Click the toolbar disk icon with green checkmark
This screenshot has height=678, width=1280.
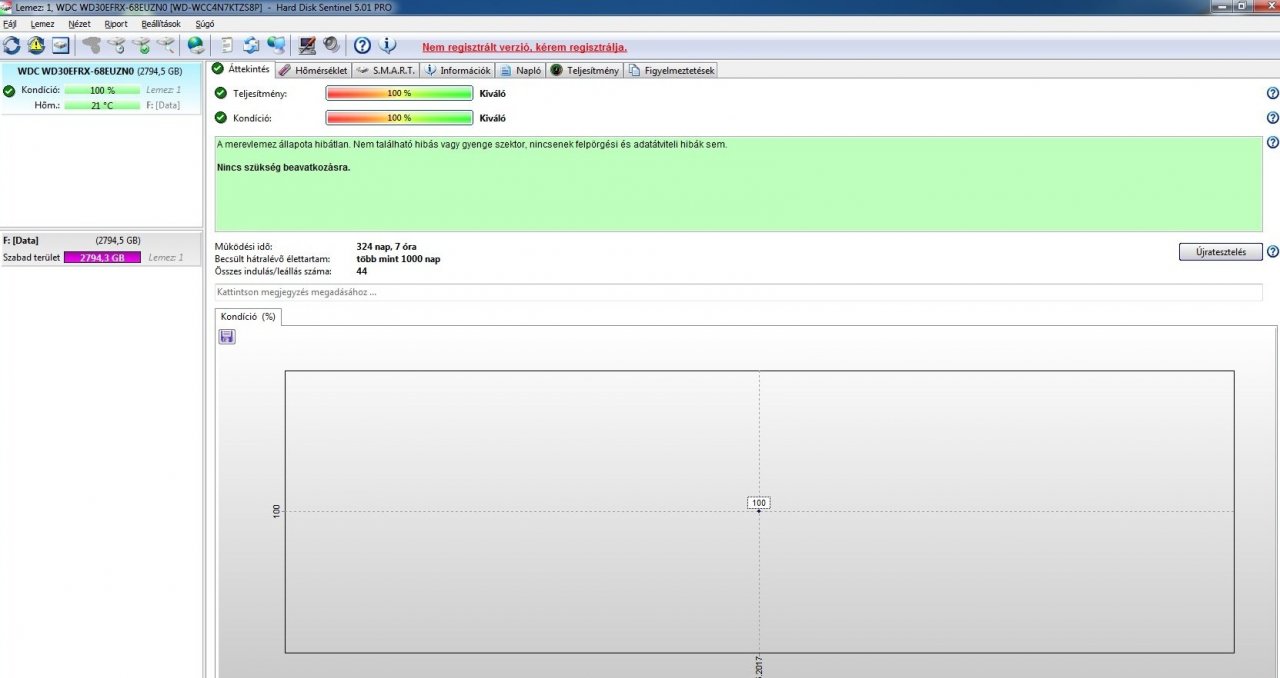coord(140,45)
